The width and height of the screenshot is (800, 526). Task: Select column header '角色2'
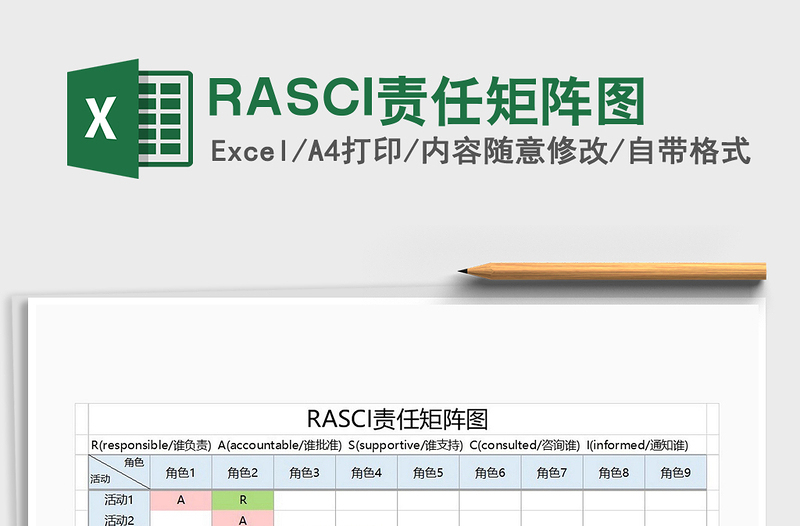(x=243, y=472)
